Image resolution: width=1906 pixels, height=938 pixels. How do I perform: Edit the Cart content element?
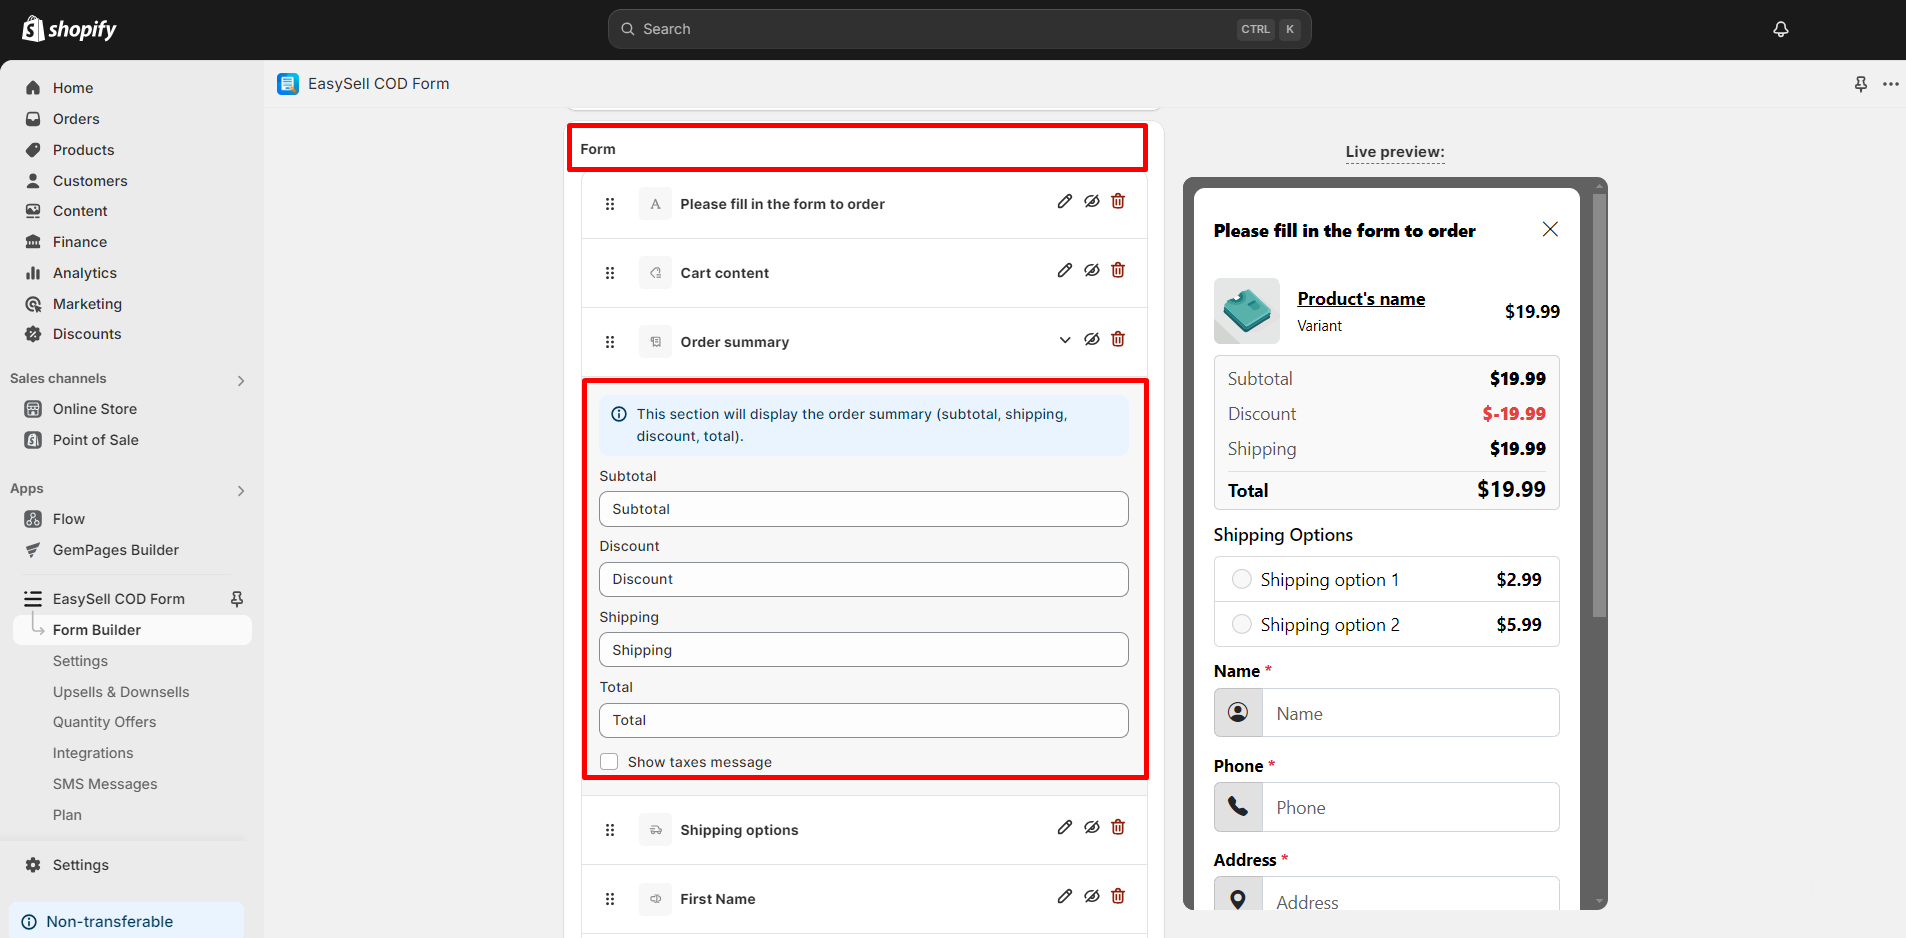point(1064,270)
